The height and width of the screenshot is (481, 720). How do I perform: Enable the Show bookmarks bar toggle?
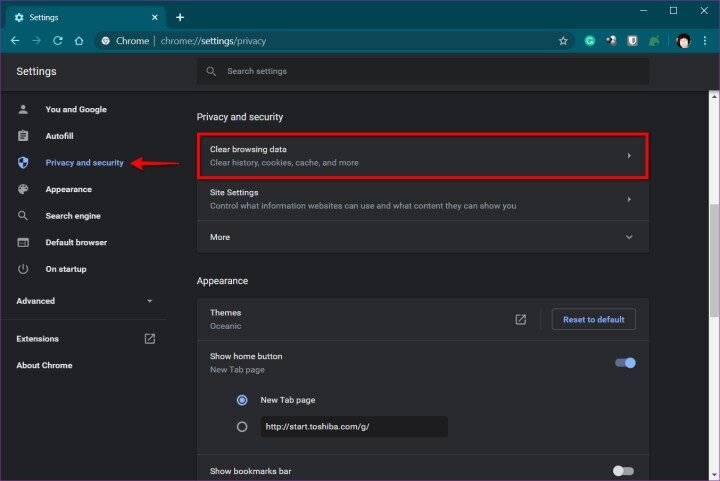coord(624,471)
